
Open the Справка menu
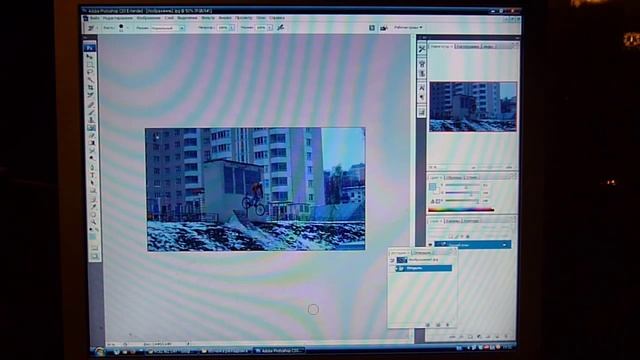pos(277,18)
